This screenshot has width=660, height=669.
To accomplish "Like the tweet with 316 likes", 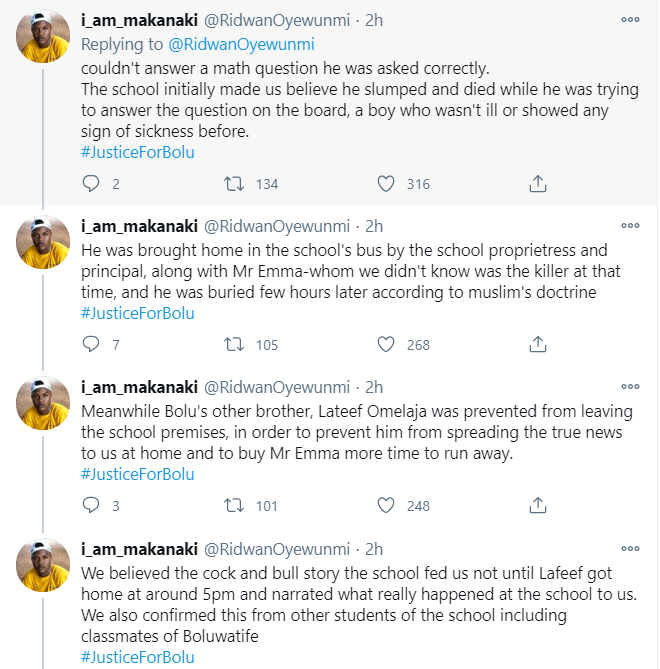I will point(387,183).
